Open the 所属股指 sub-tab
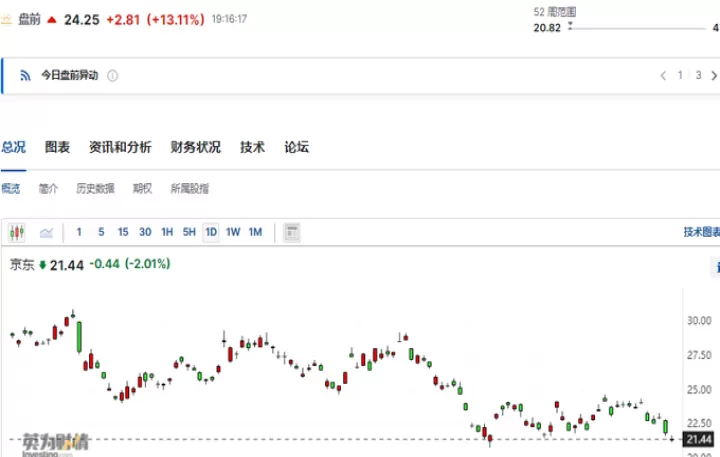 (x=190, y=188)
